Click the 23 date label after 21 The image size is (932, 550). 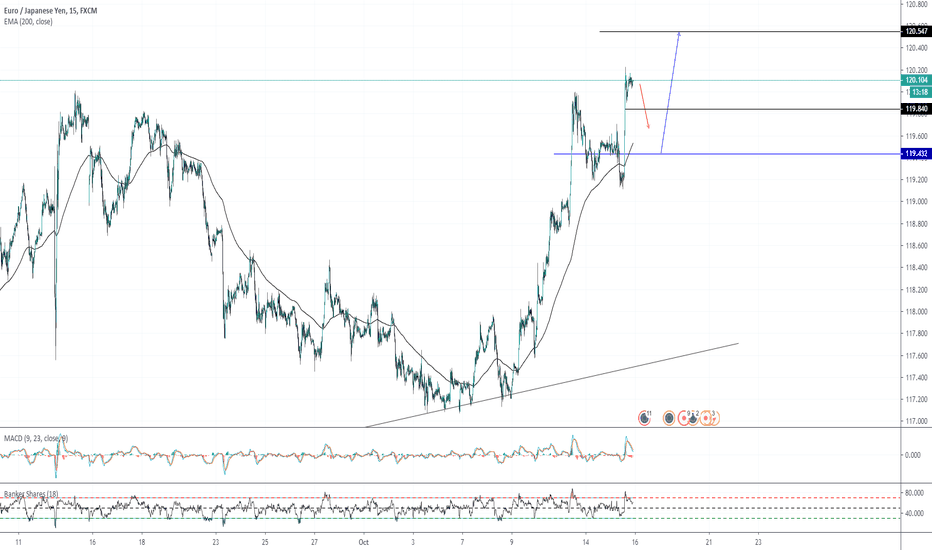pos(758,542)
